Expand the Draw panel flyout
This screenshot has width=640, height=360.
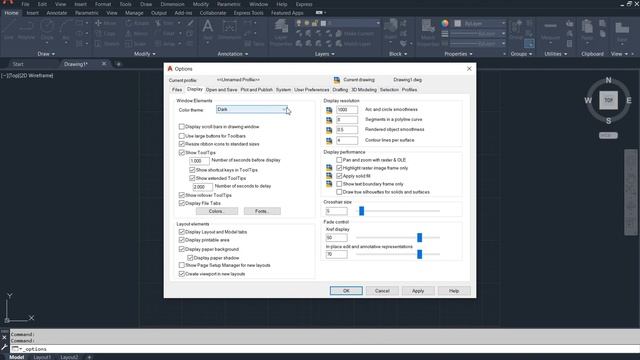(x=46, y=53)
